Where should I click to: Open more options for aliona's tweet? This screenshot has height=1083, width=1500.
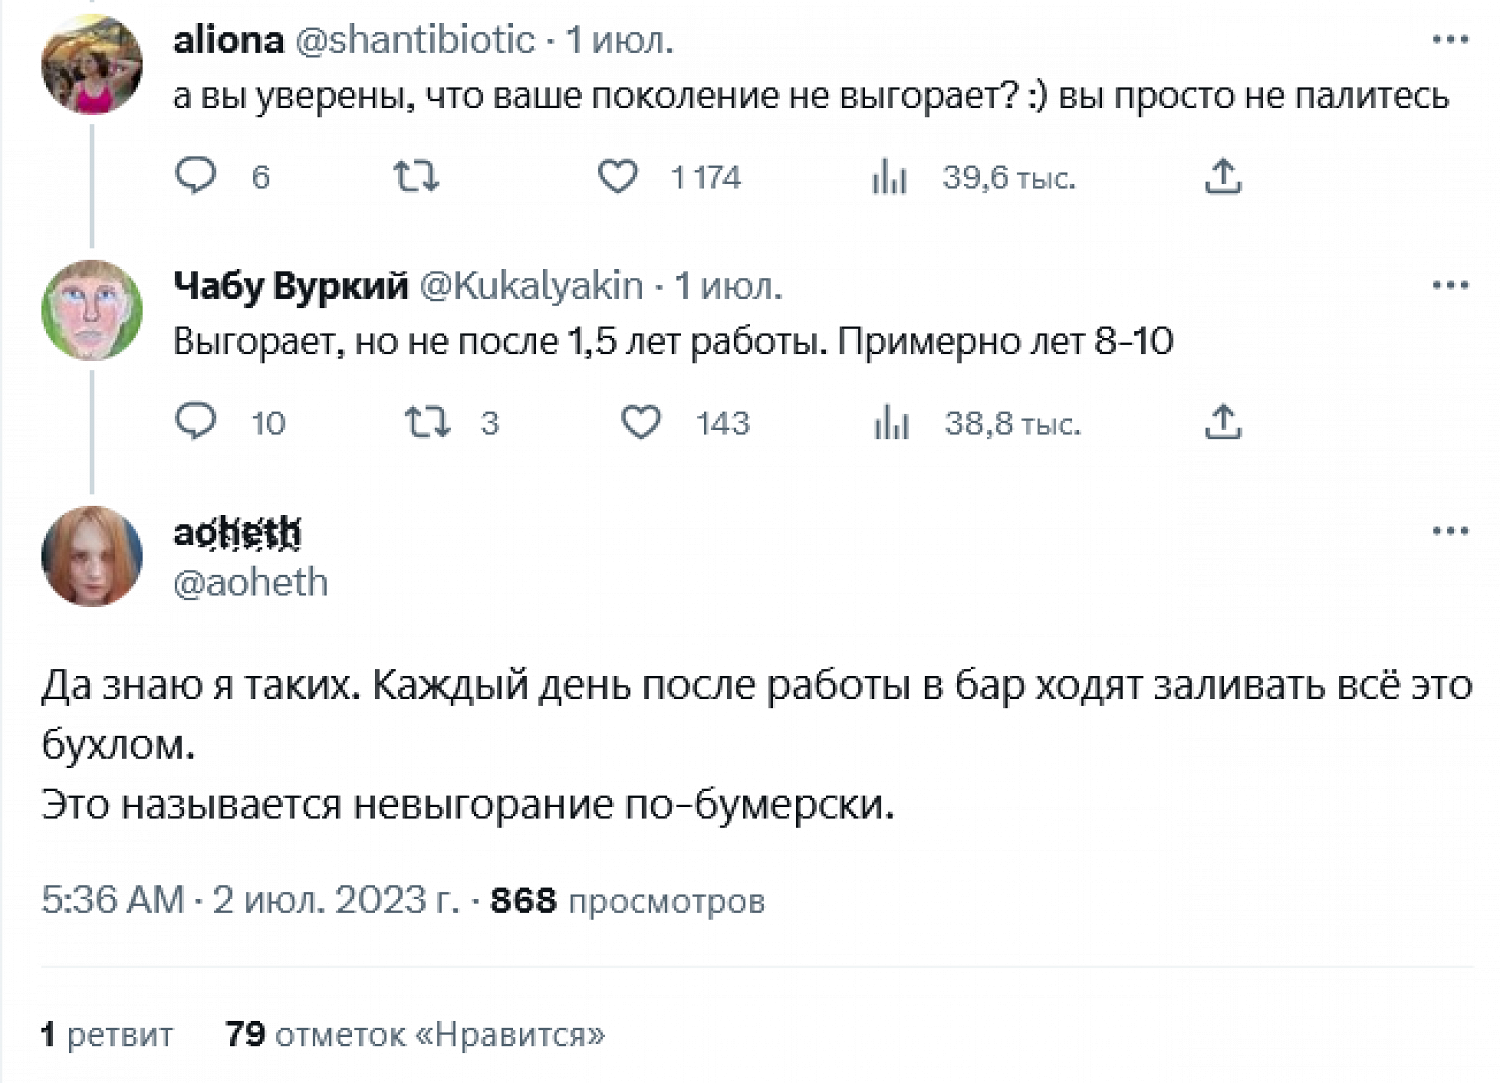1450,40
